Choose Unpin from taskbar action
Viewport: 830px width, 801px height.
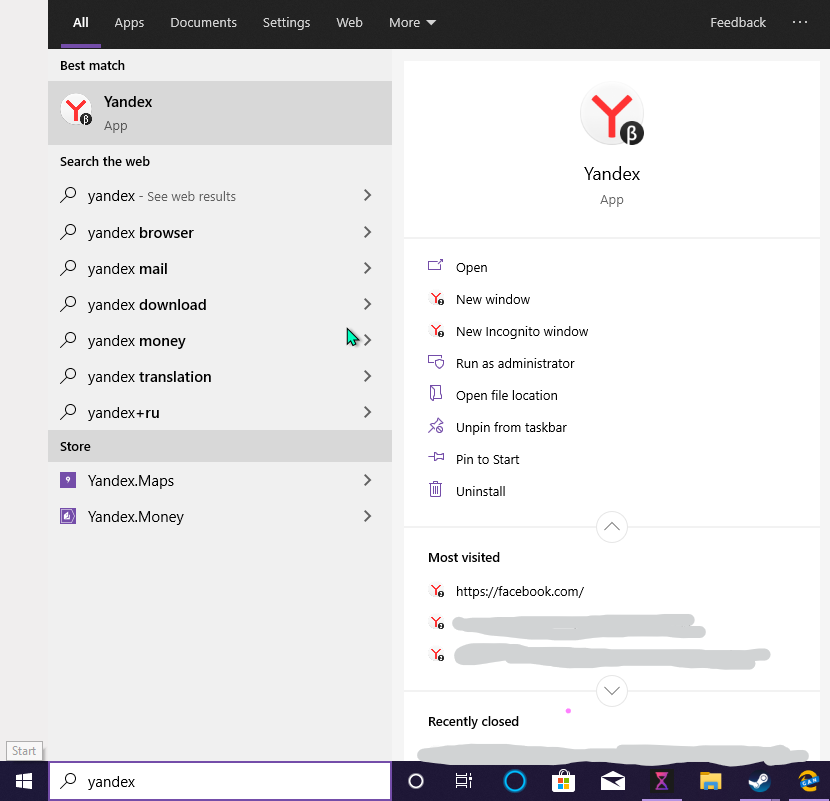[x=511, y=427]
